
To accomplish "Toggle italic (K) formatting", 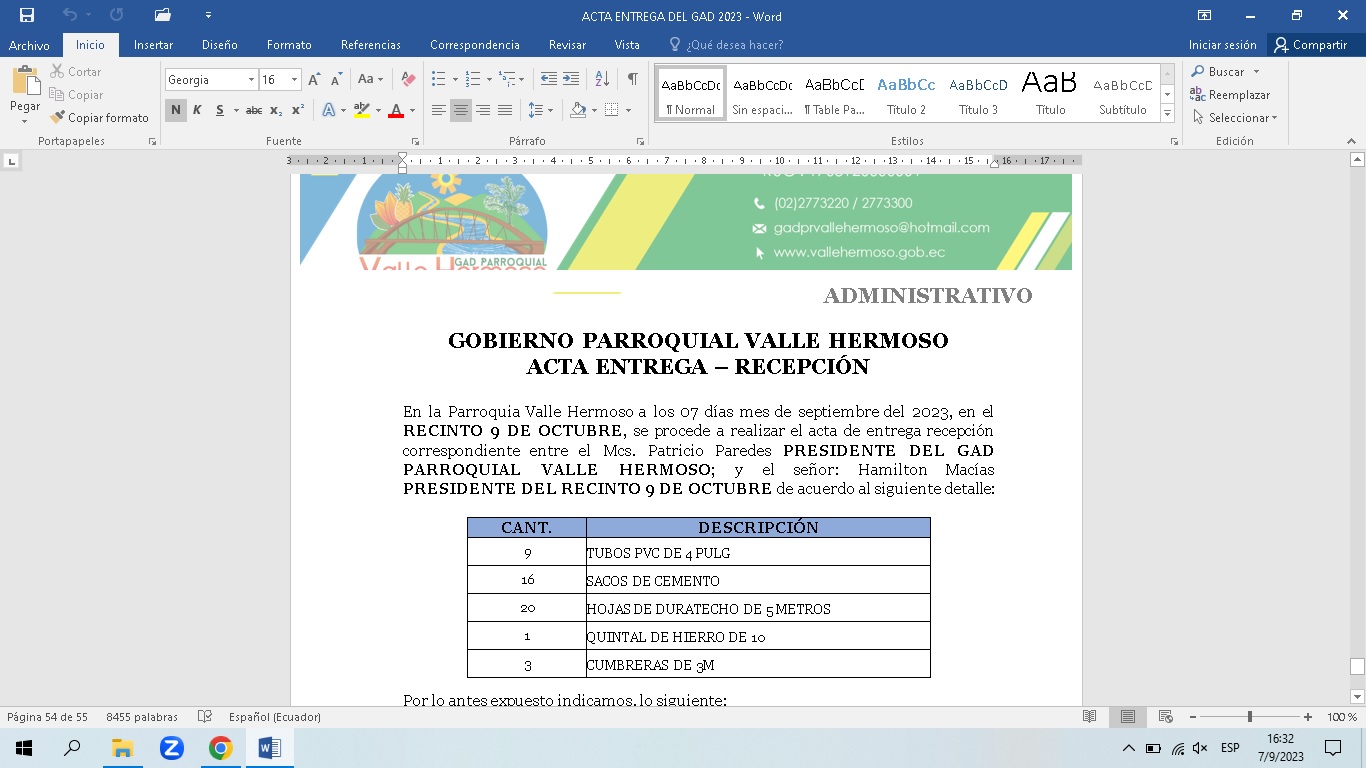I will (x=197, y=110).
